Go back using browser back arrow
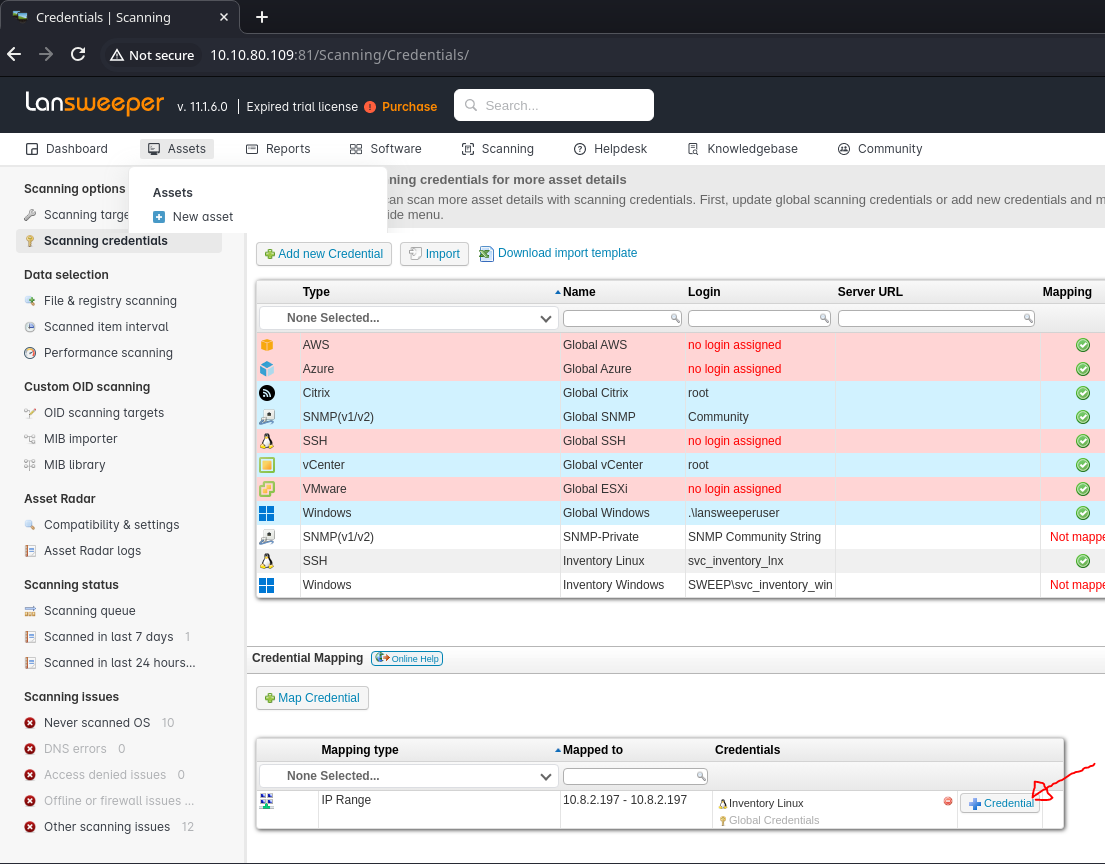Viewport: 1105px width, 864px height. tap(14, 54)
